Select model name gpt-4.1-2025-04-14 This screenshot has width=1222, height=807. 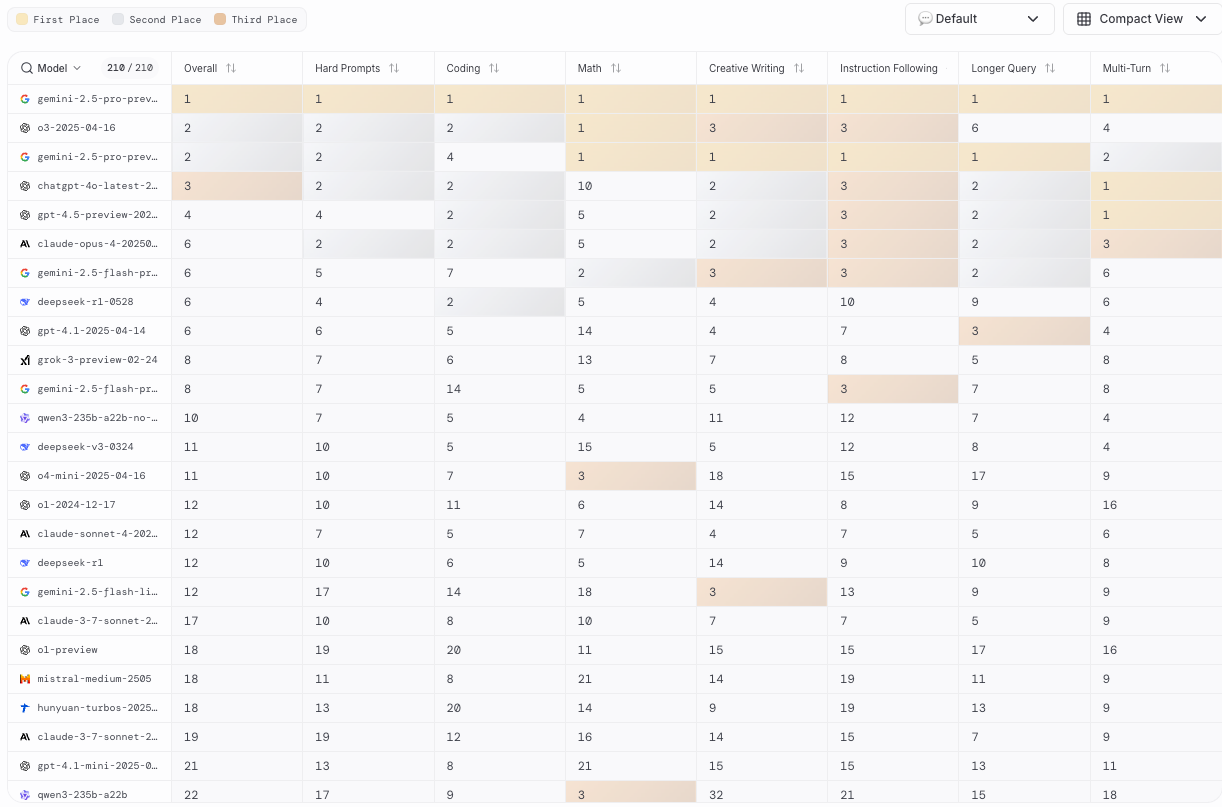tap(91, 331)
